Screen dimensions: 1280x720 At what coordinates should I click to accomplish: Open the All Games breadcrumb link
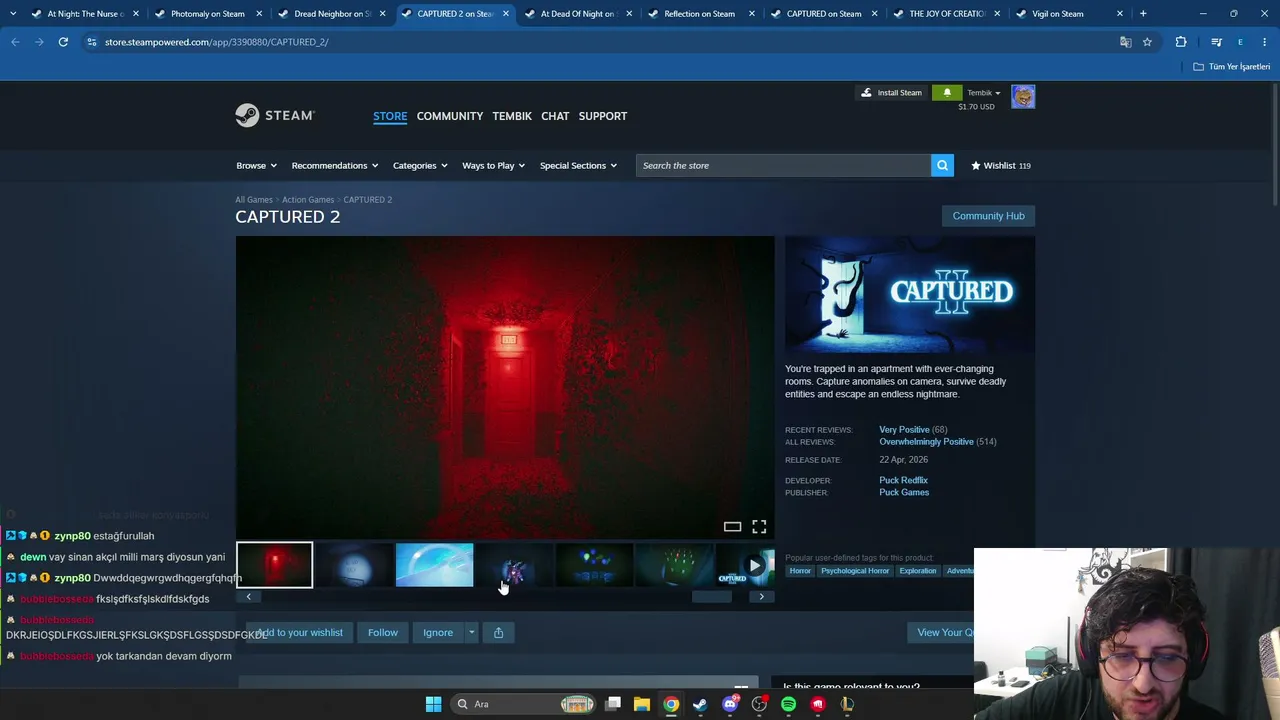pos(254,200)
